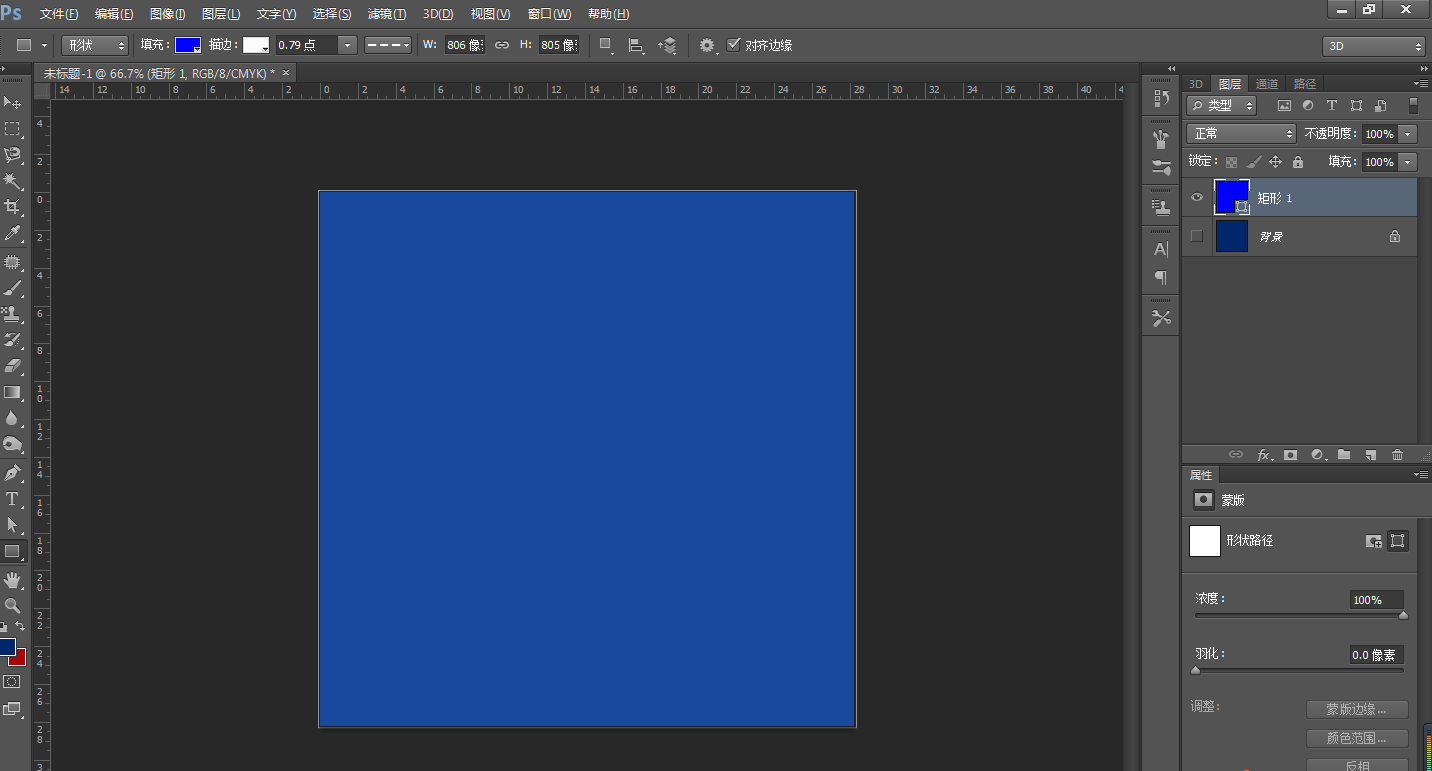
Task: Uncheck the 对齐边缘 checkbox
Action: pos(734,45)
